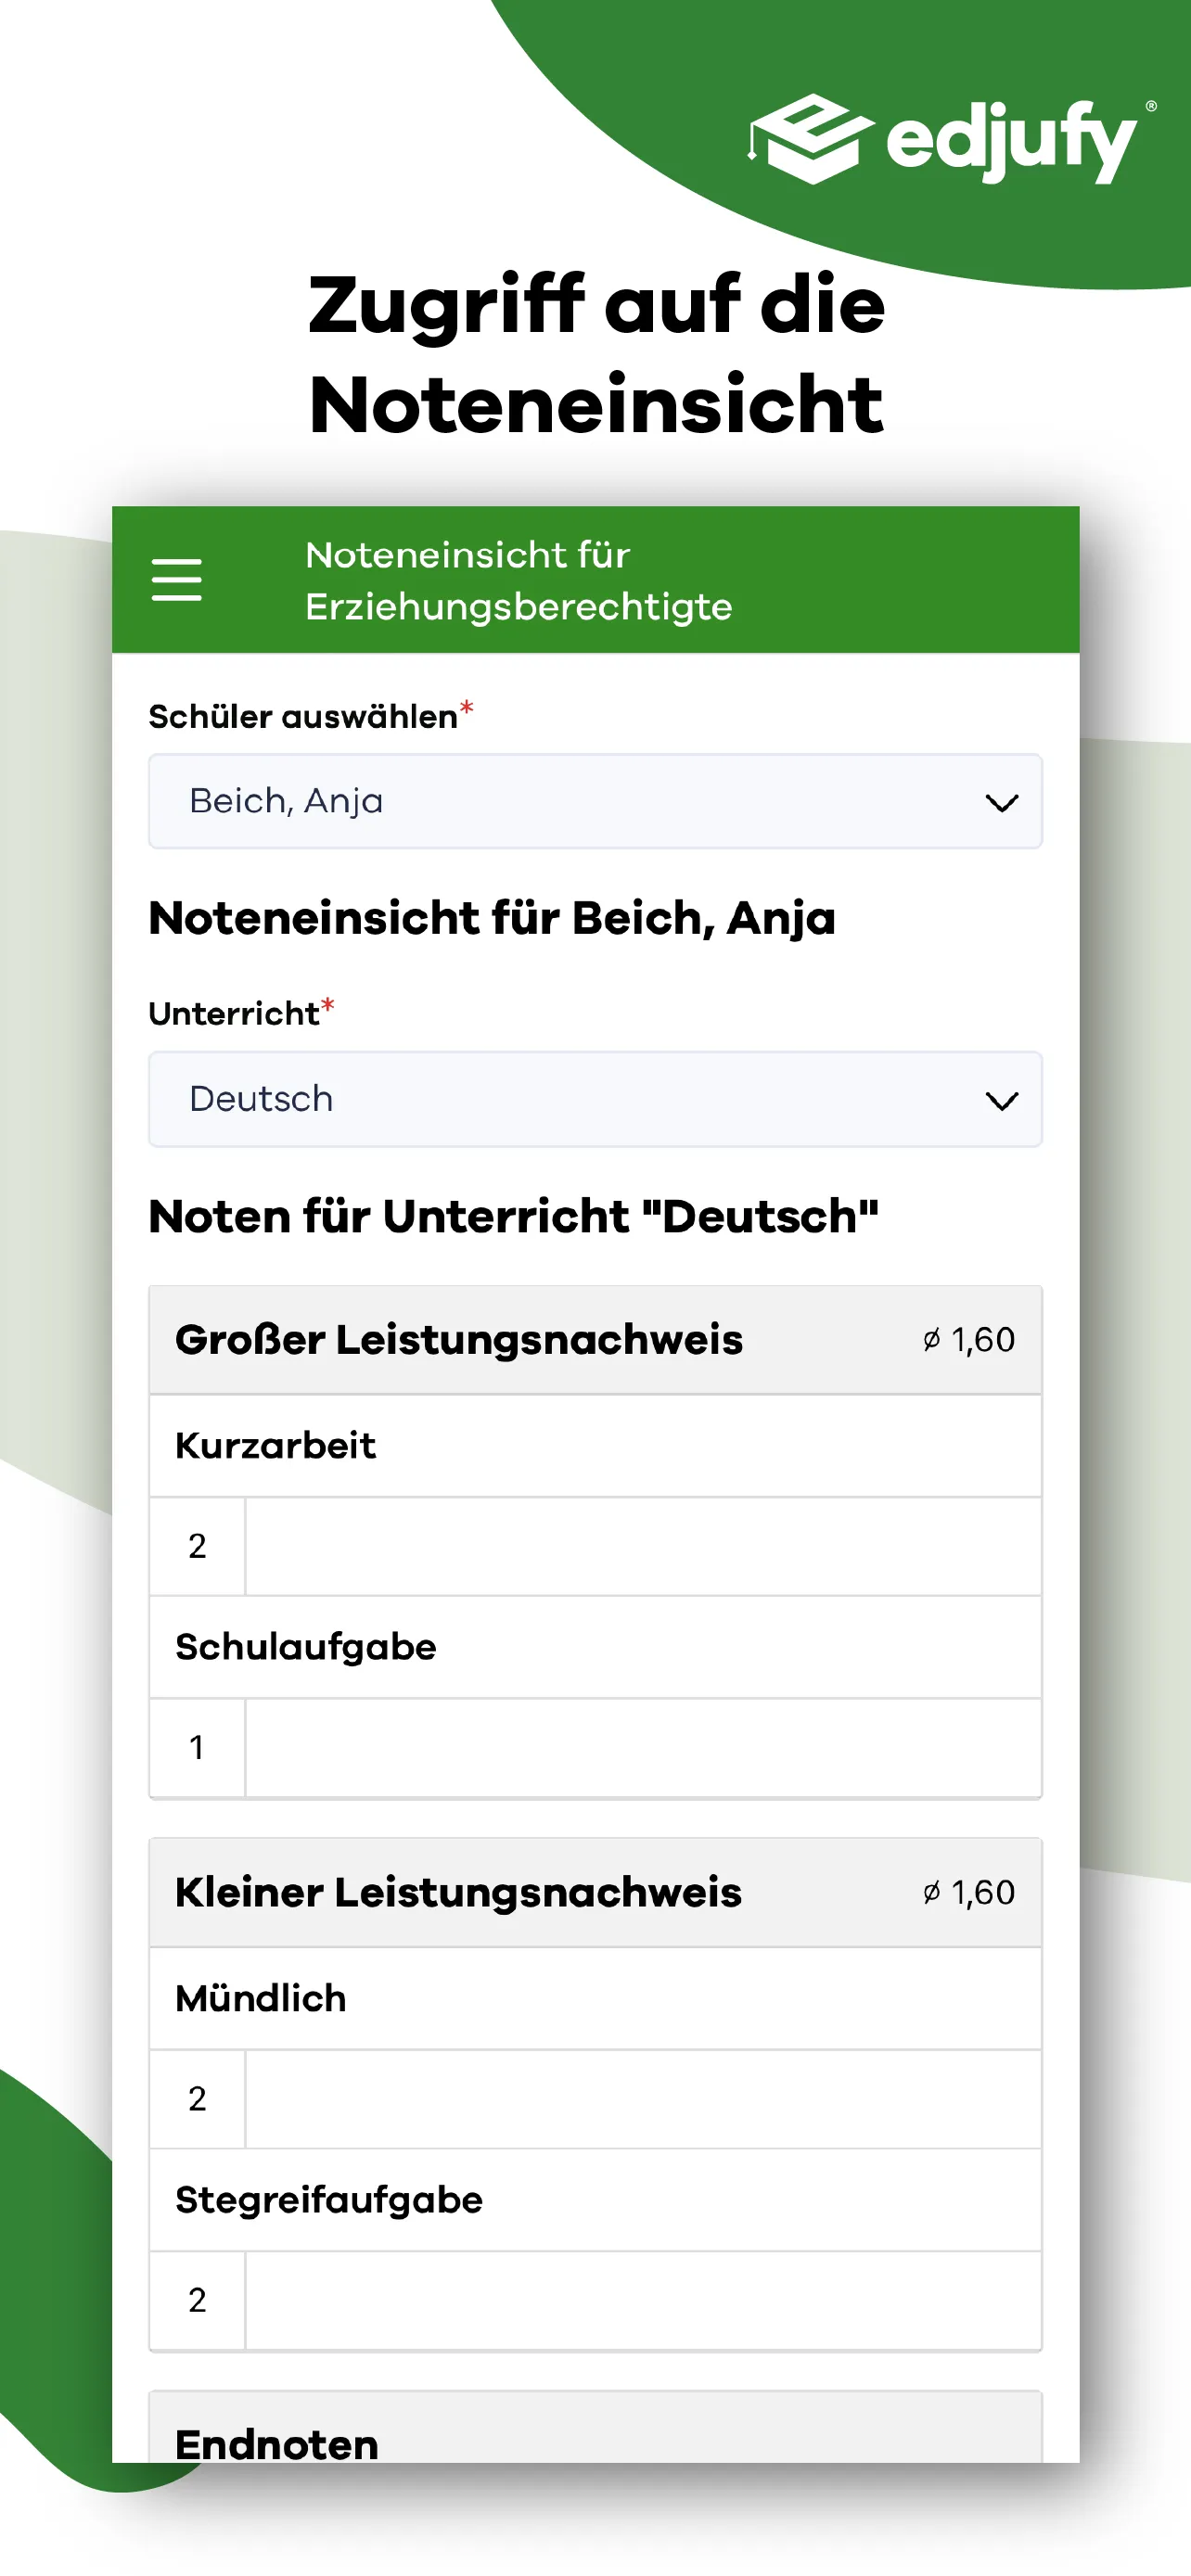The image size is (1191, 2576).
Task: Open the hamburger navigation menu
Action: pyautogui.click(x=176, y=580)
